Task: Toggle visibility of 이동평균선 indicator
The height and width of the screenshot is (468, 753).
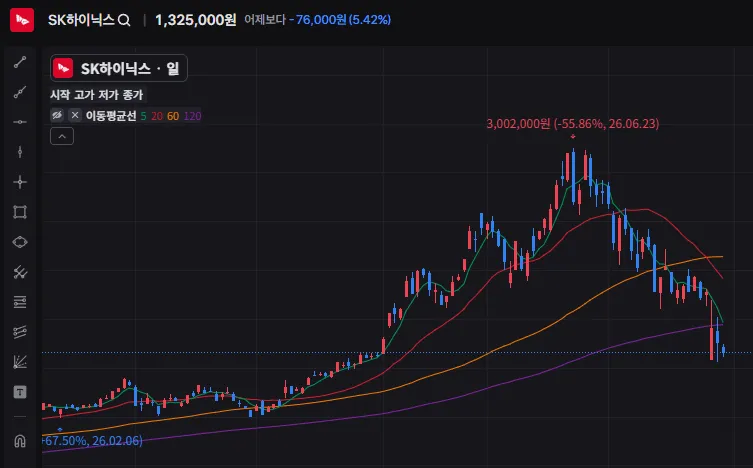Action: point(57,115)
